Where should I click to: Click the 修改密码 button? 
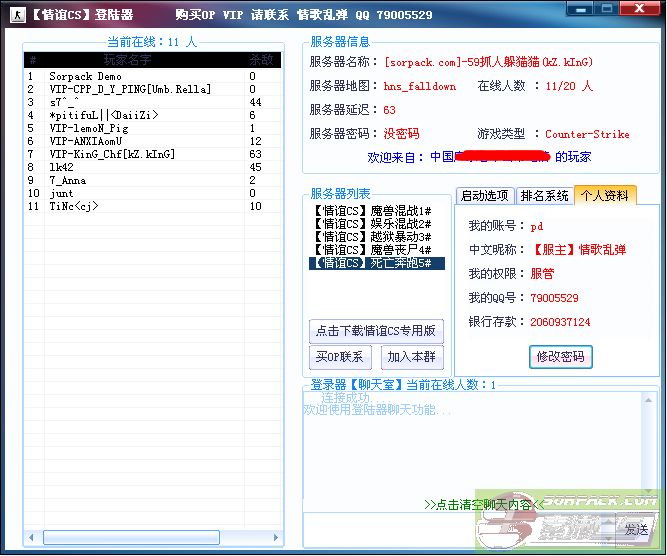[x=560, y=357]
